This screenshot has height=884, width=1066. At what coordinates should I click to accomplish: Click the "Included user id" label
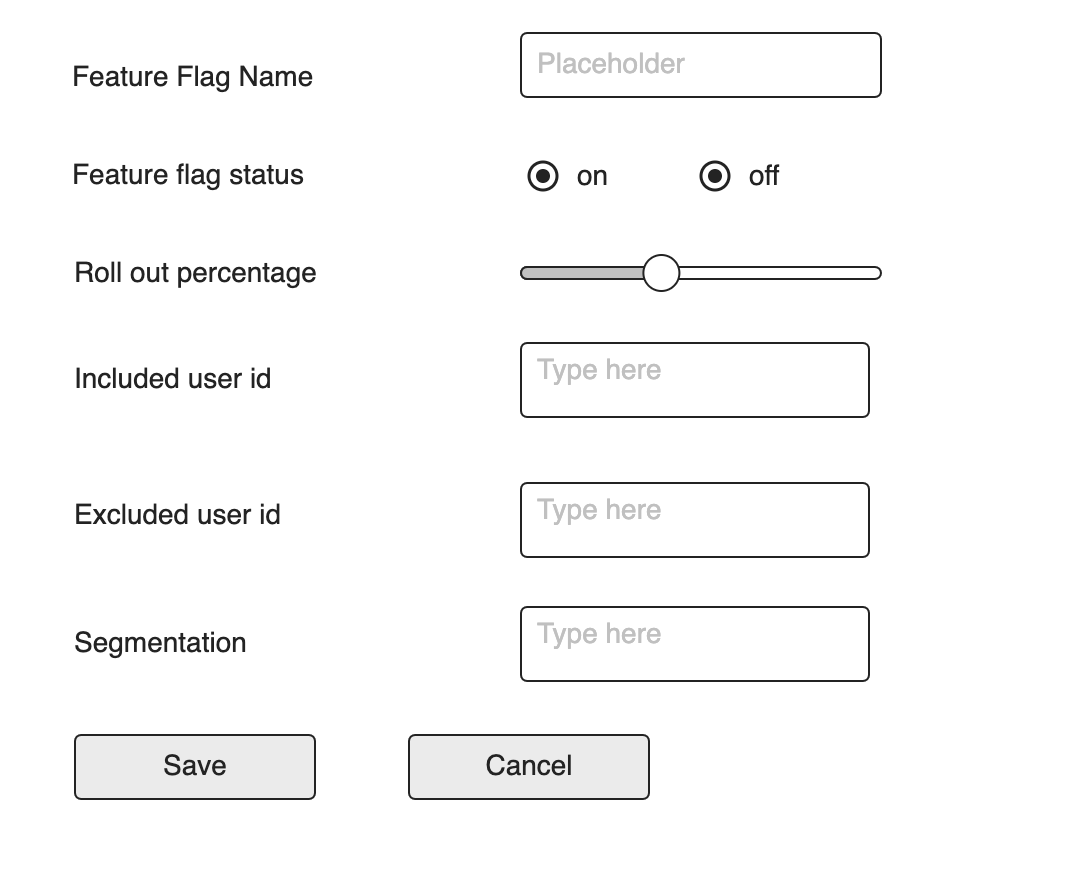[x=171, y=379]
